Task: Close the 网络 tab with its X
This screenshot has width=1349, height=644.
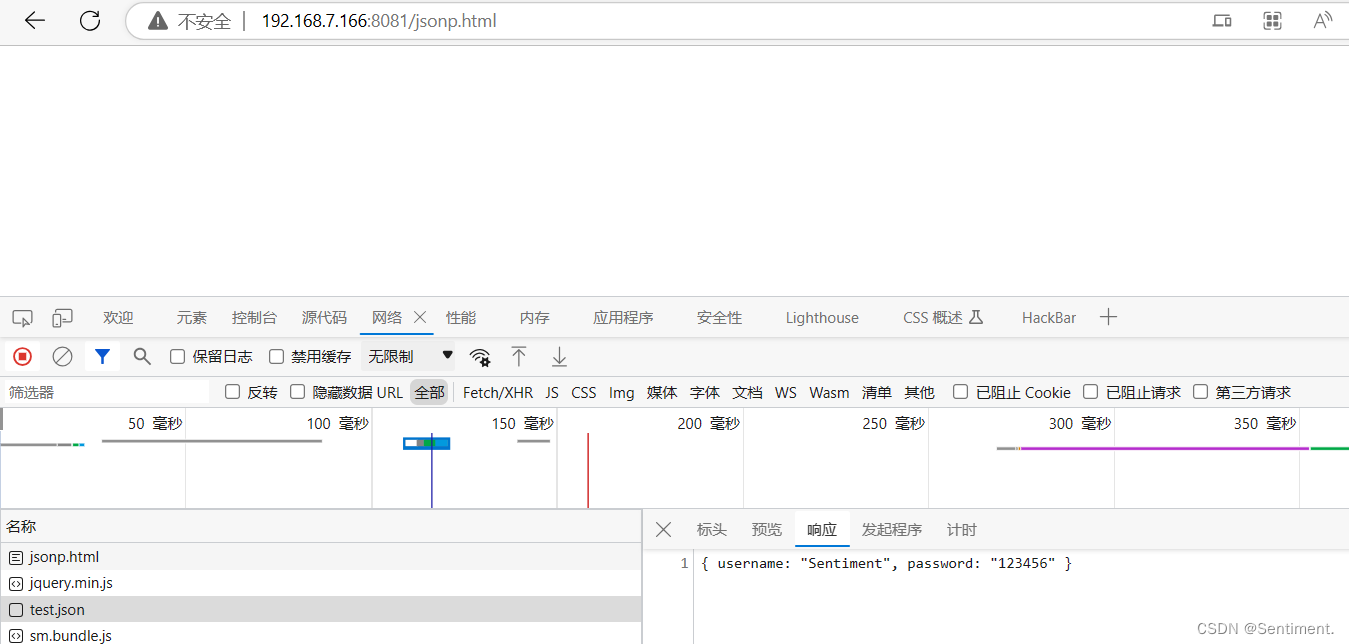Action: pyautogui.click(x=420, y=317)
